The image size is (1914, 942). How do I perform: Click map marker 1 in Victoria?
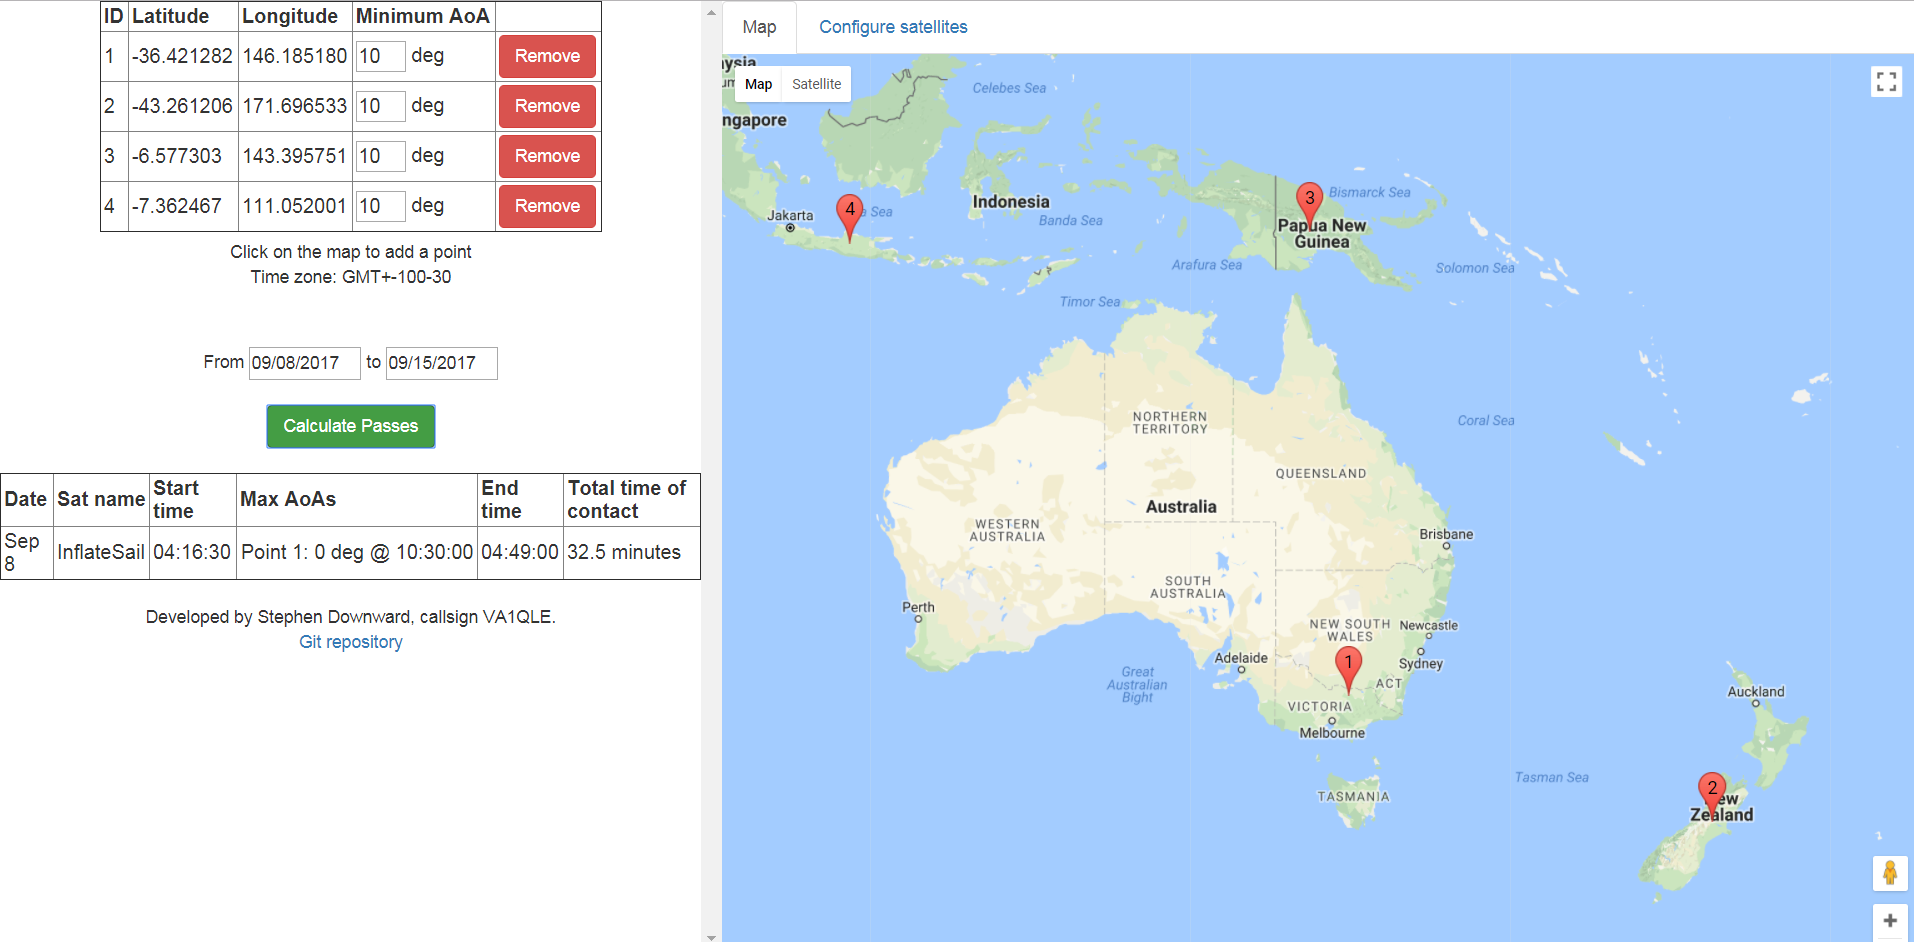(x=1348, y=666)
